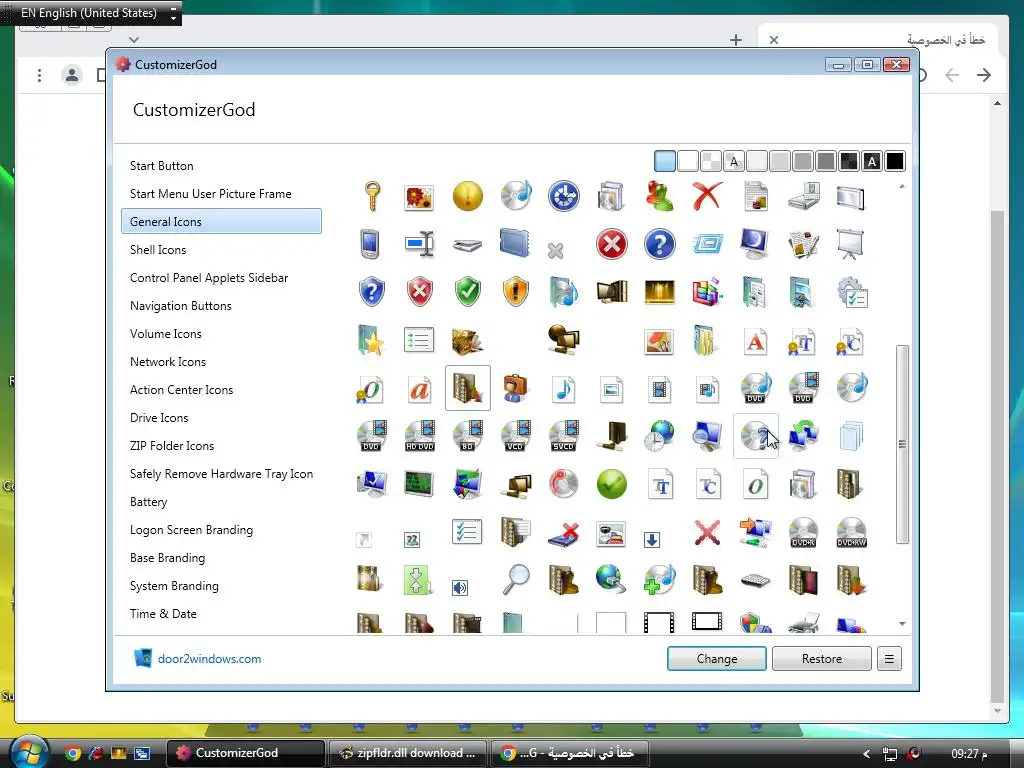
Task: Click the icon list scroll down arrow
Action: coord(902,624)
